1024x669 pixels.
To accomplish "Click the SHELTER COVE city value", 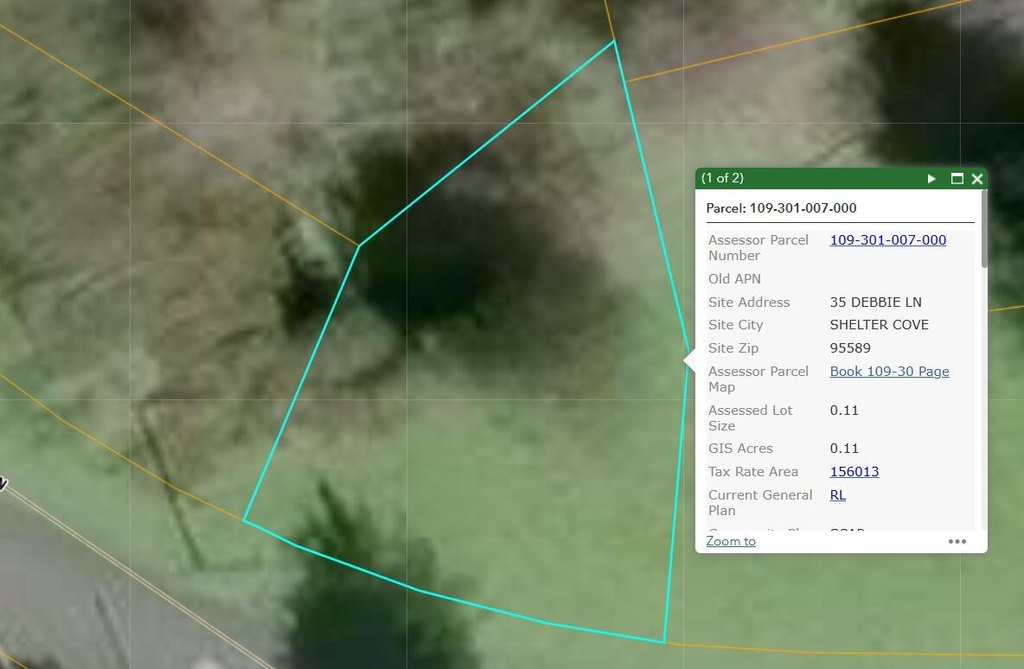I will click(879, 325).
